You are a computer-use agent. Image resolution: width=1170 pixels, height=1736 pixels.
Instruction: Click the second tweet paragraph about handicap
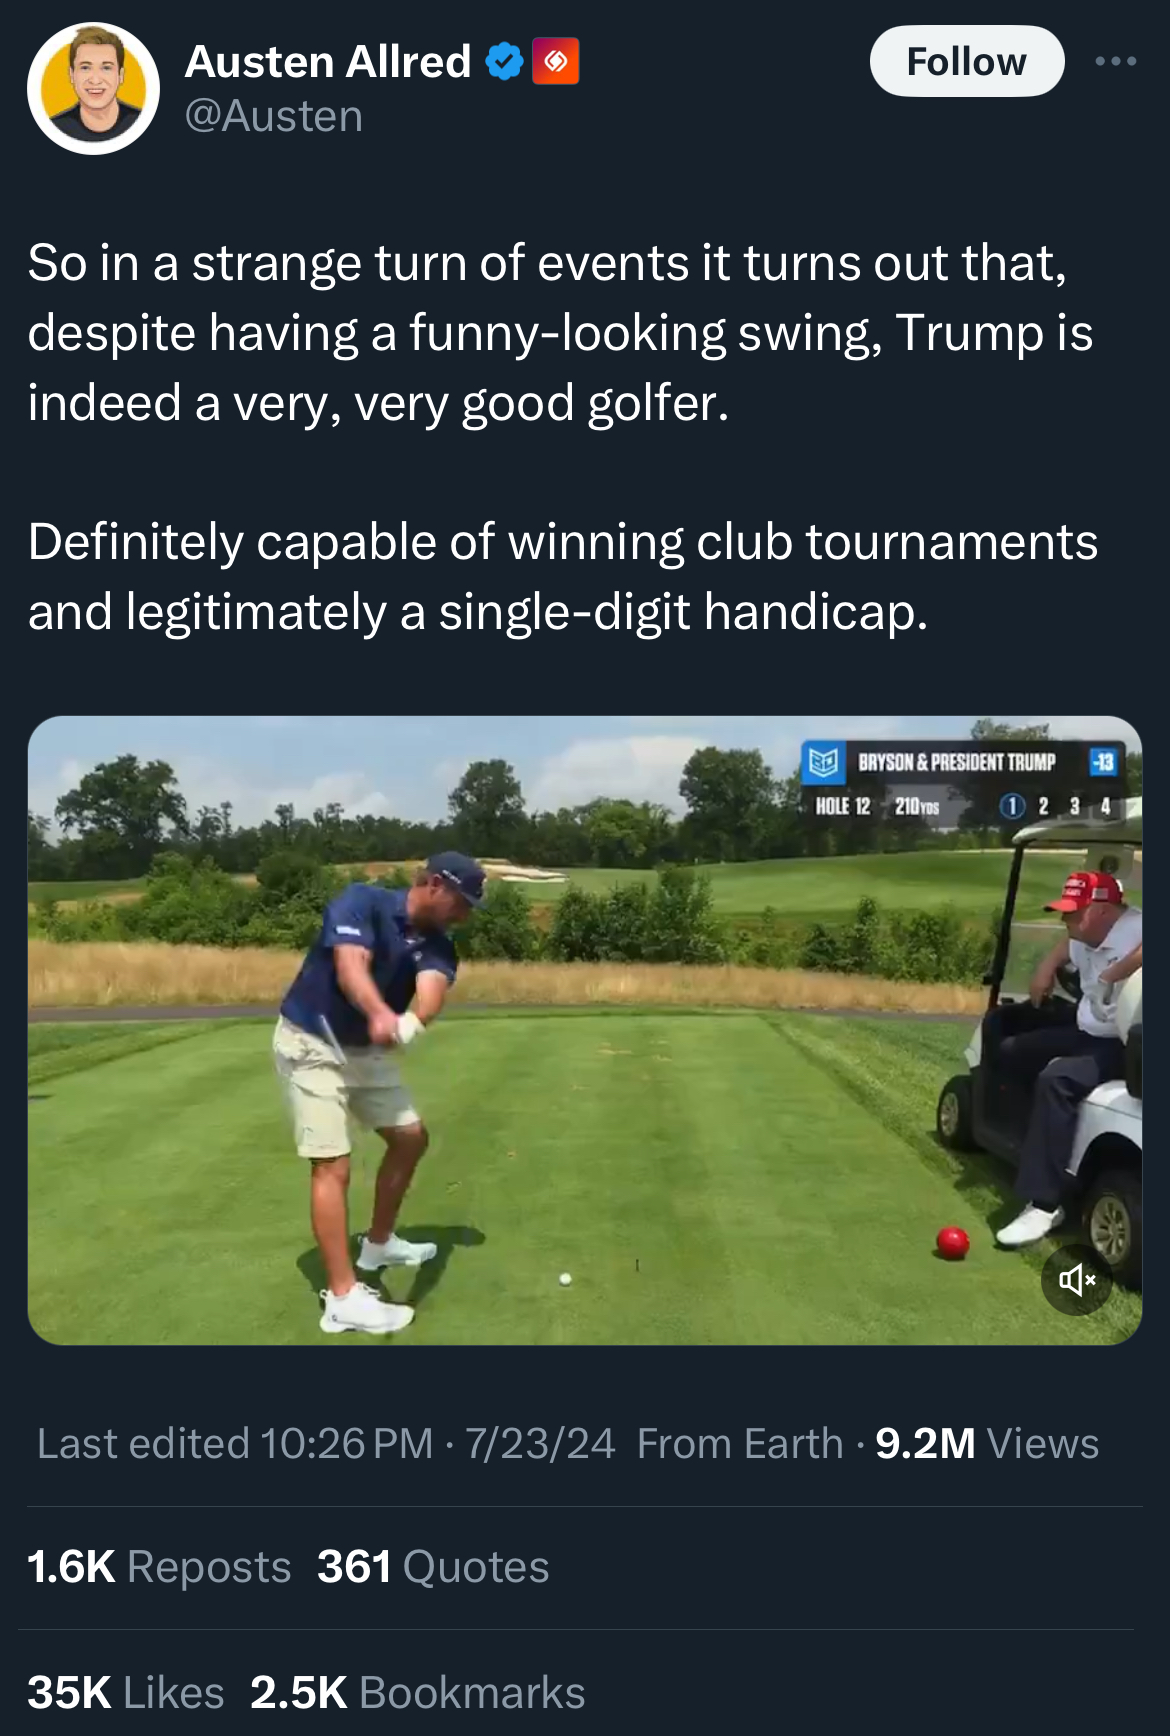pos(563,577)
